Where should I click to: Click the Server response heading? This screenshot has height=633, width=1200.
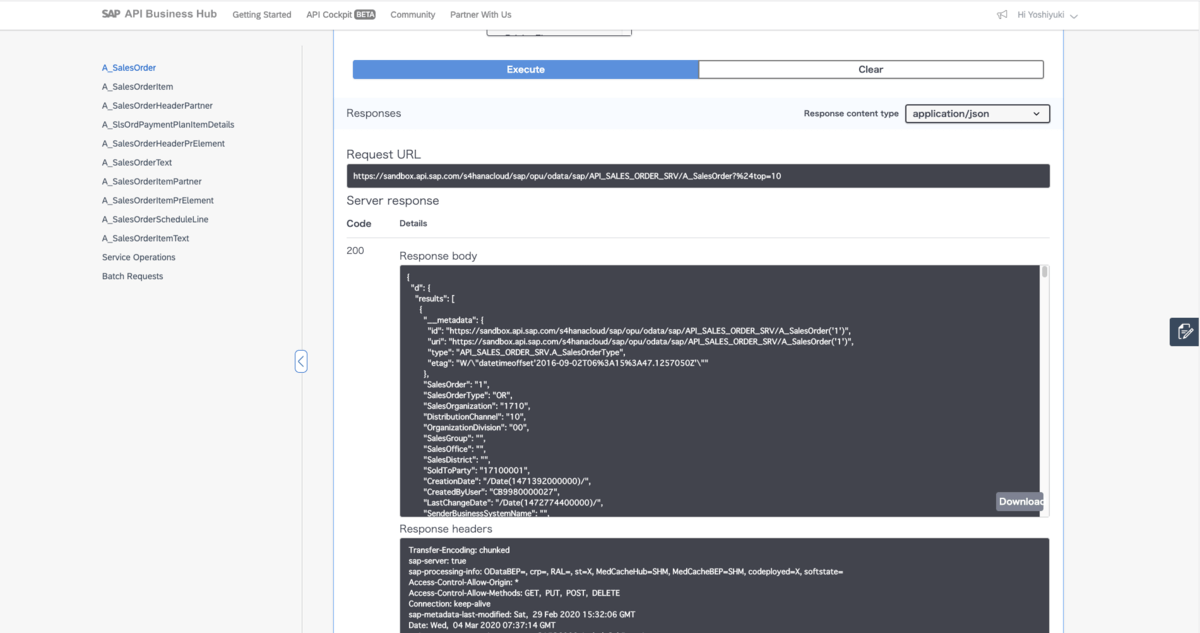coord(393,201)
